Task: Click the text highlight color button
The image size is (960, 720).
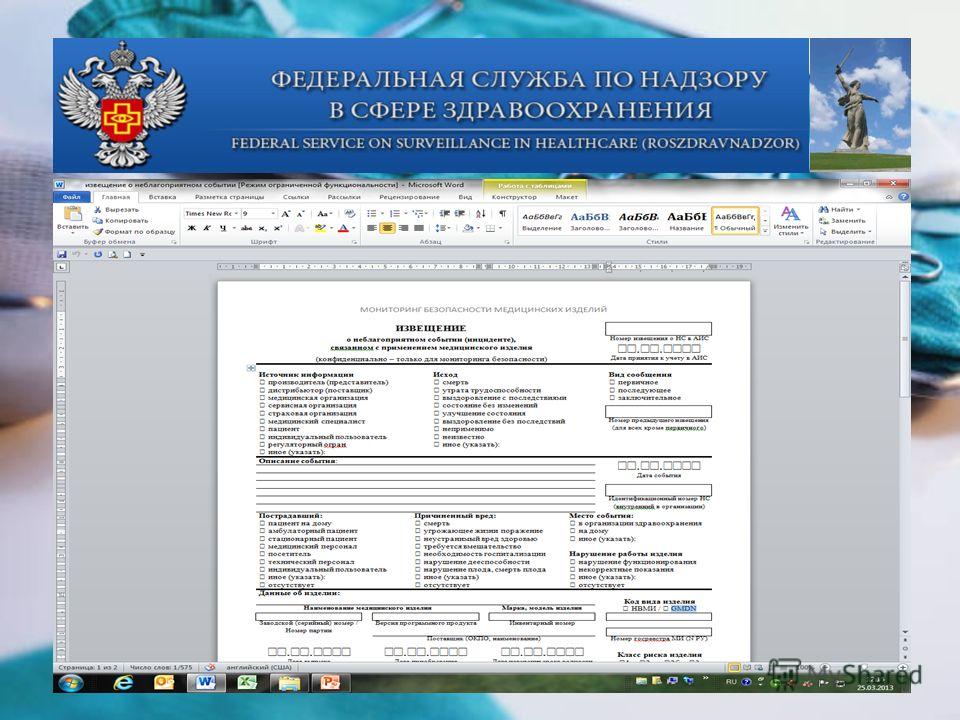Action: 320,228
